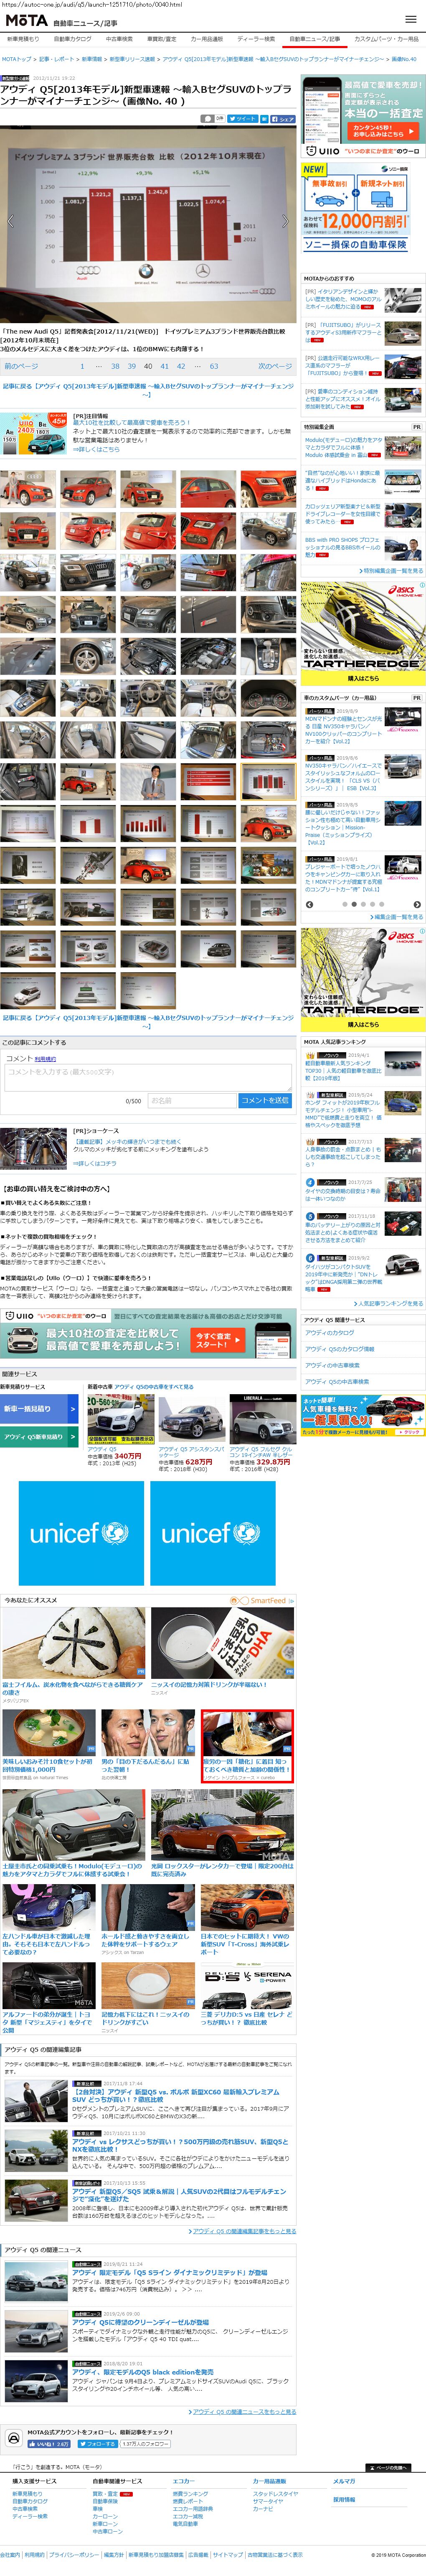This screenshot has width=426, height=2576.
Task: Click the right arrow of custom parts carousel
Action: pos(417,904)
